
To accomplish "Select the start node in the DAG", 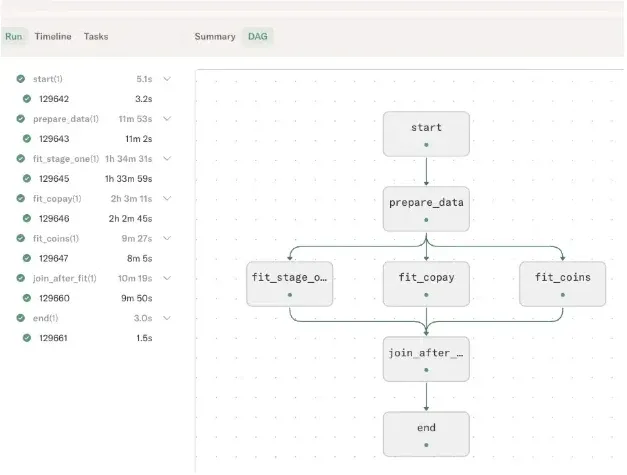I will point(426,134).
